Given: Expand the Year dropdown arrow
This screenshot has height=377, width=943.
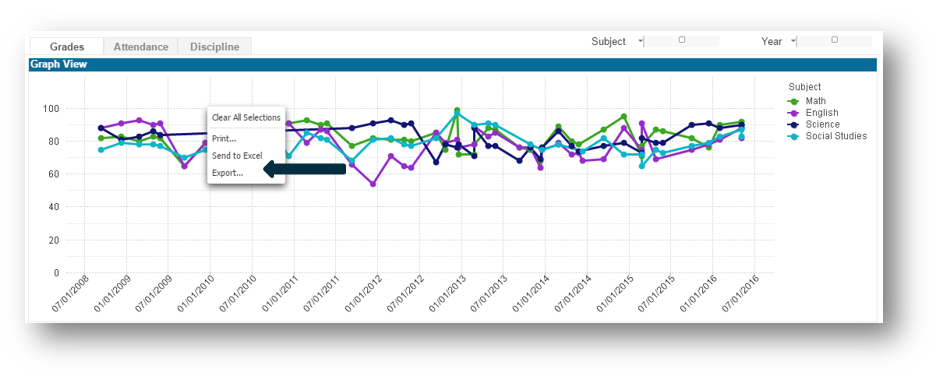Looking at the screenshot, I should [793, 41].
